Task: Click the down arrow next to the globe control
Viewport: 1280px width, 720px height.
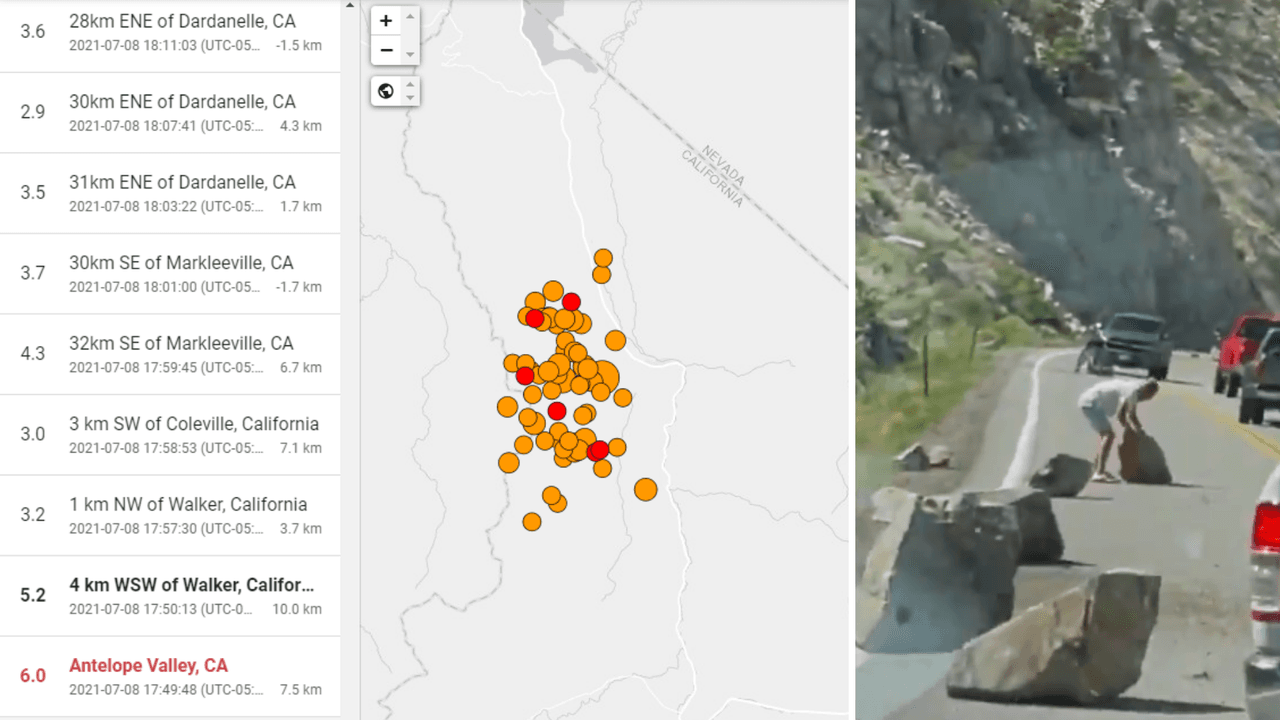Action: click(x=410, y=97)
